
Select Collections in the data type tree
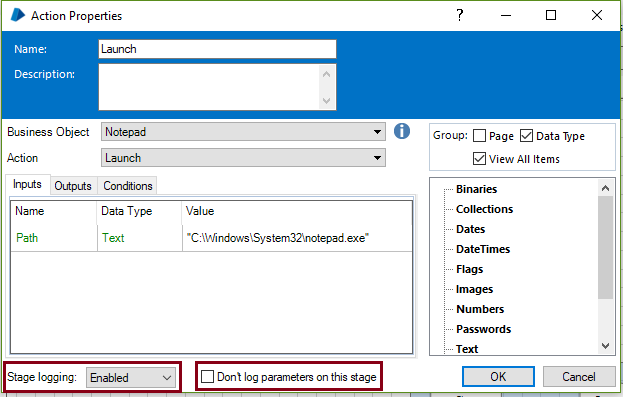tap(484, 209)
